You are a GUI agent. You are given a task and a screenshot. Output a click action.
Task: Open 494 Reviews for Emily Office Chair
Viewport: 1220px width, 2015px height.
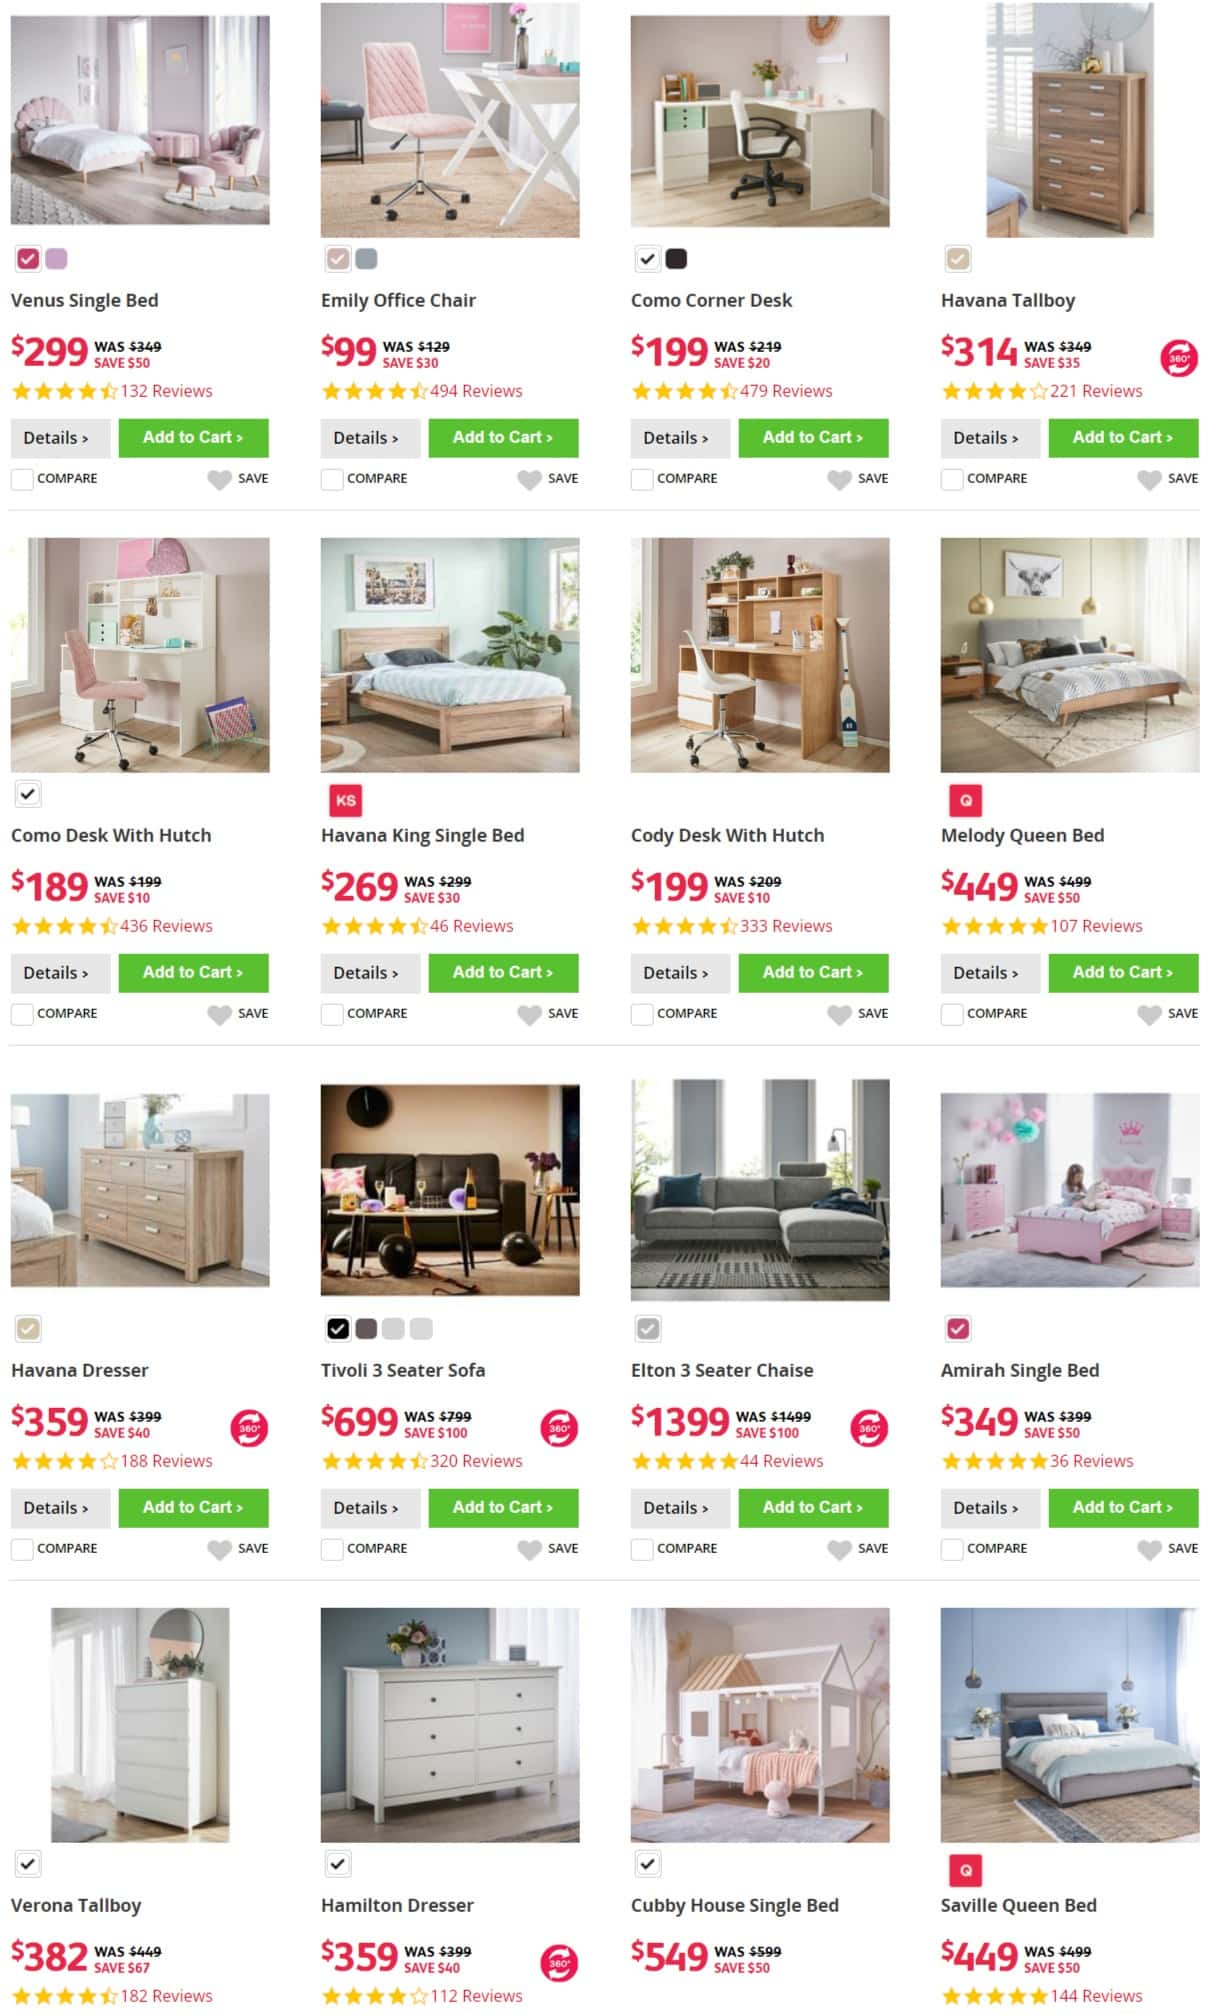(x=476, y=391)
